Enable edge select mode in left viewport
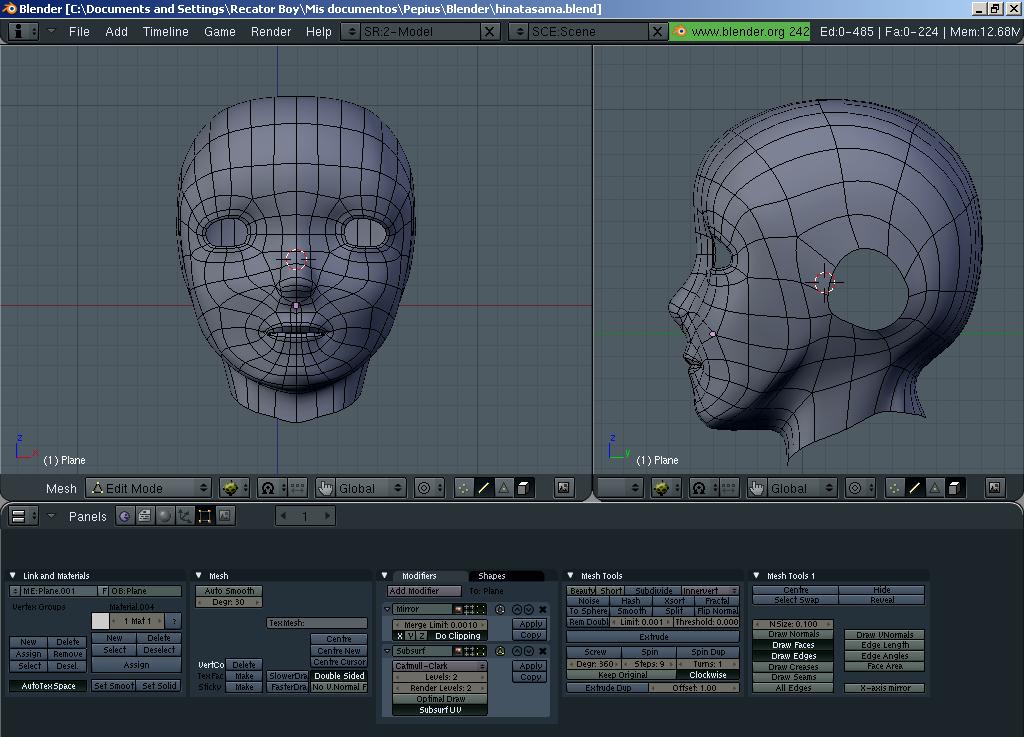 (x=484, y=488)
